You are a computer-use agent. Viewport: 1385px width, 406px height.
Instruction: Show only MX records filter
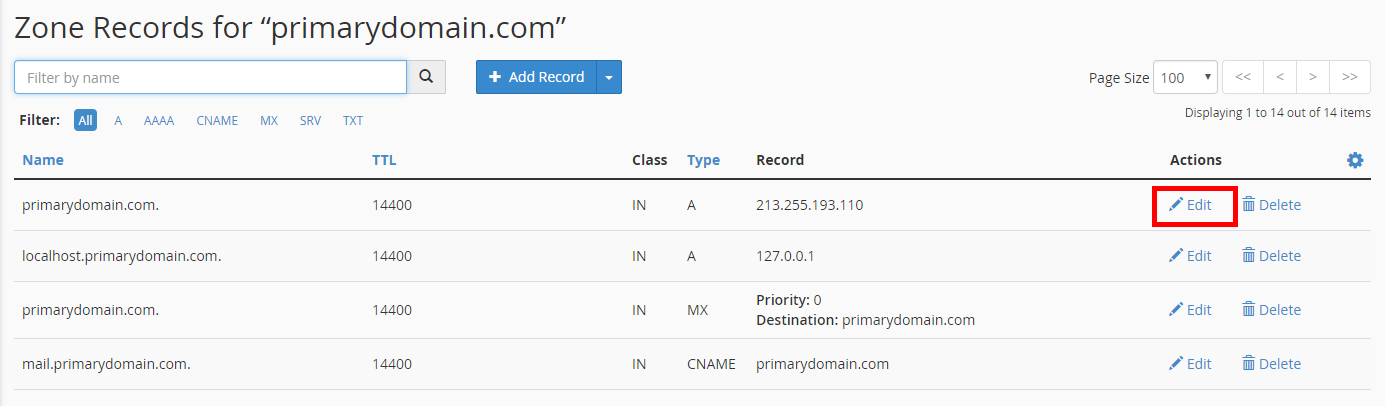click(x=269, y=121)
